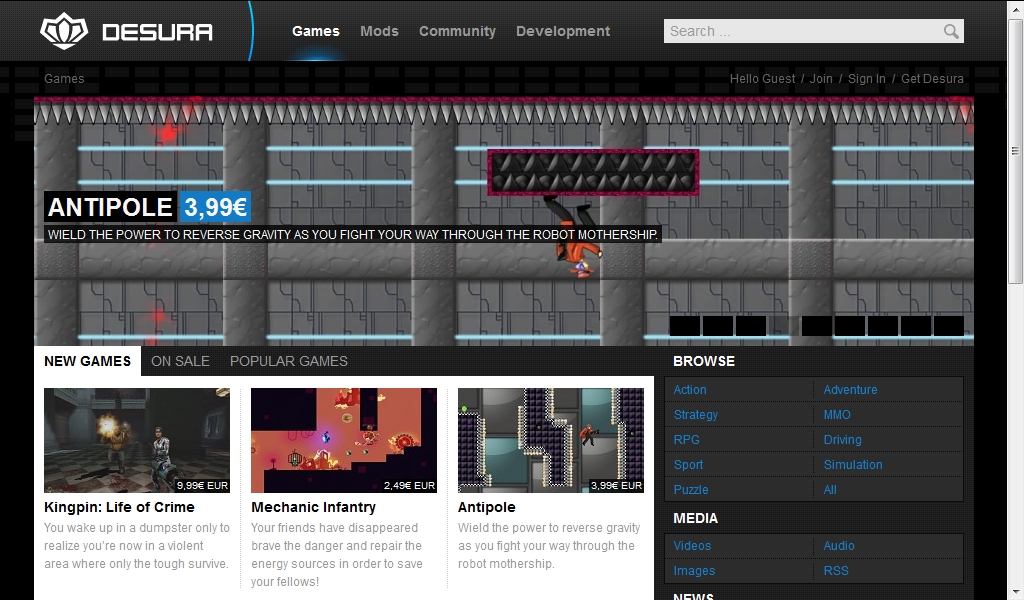Click the vertical scrollbar thumb
Viewport: 1024px width, 600px height.
[x=1016, y=151]
